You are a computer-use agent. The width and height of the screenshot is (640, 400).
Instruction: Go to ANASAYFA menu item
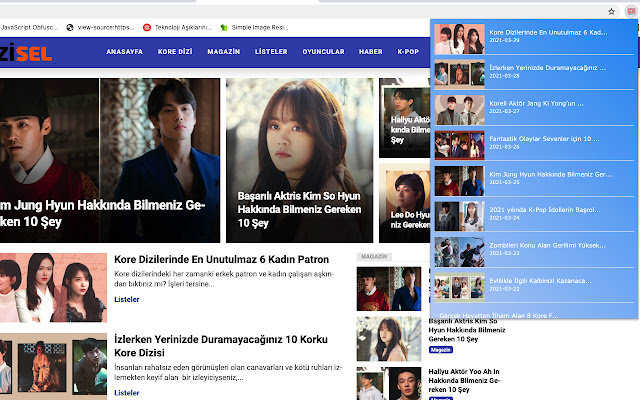coord(124,52)
